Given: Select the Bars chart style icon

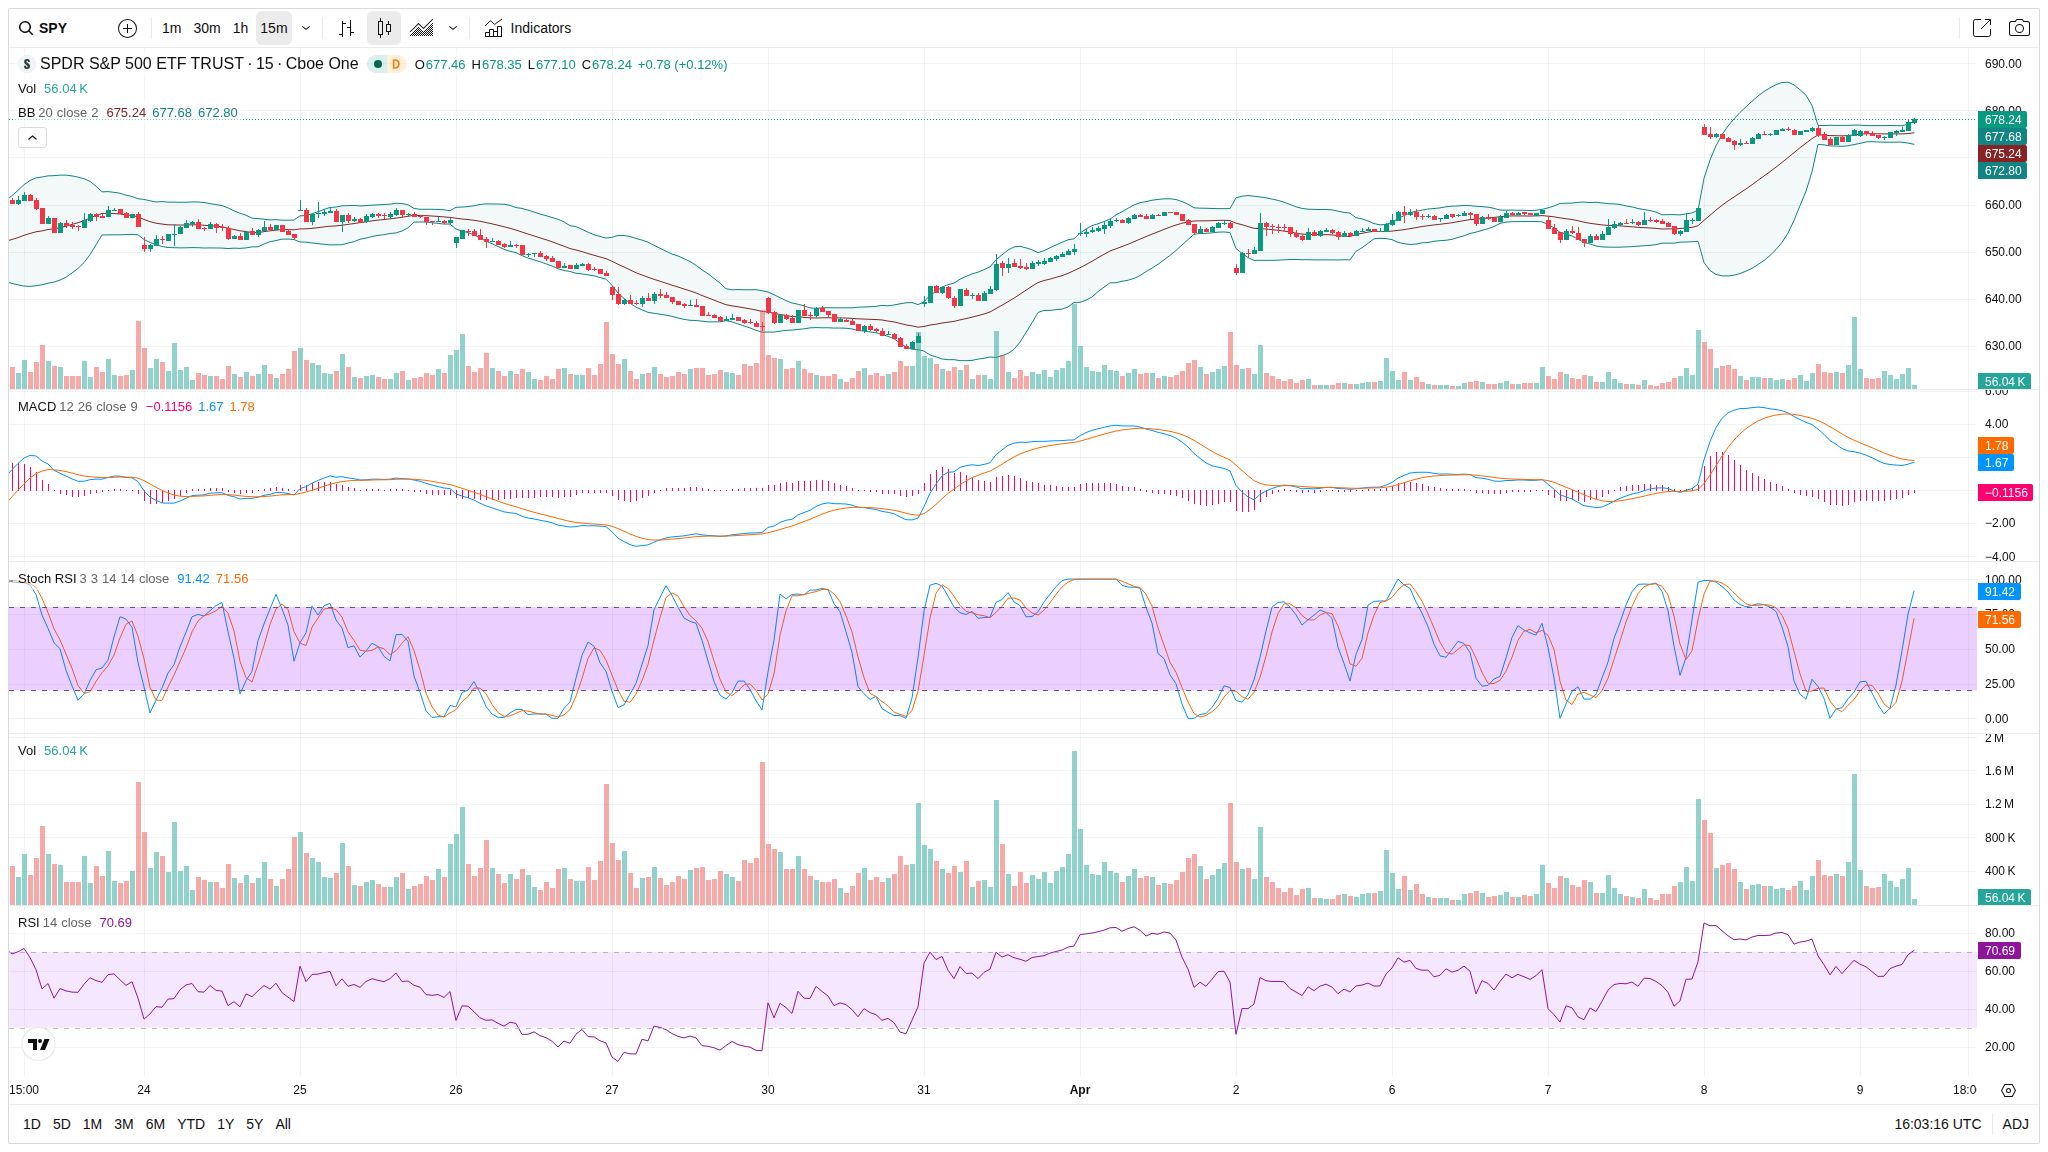Looking at the screenshot, I should pos(346,28).
